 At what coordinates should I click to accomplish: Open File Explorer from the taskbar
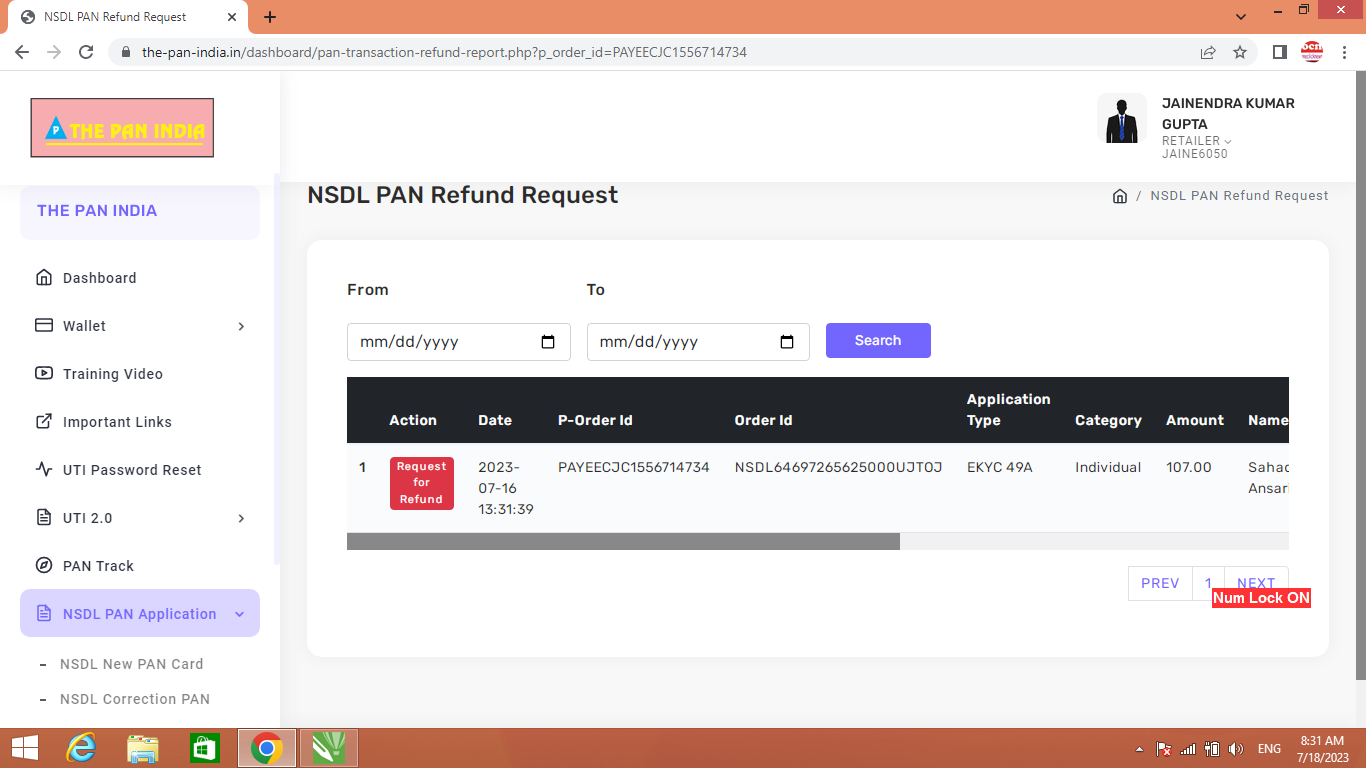(x=143, y=748)
